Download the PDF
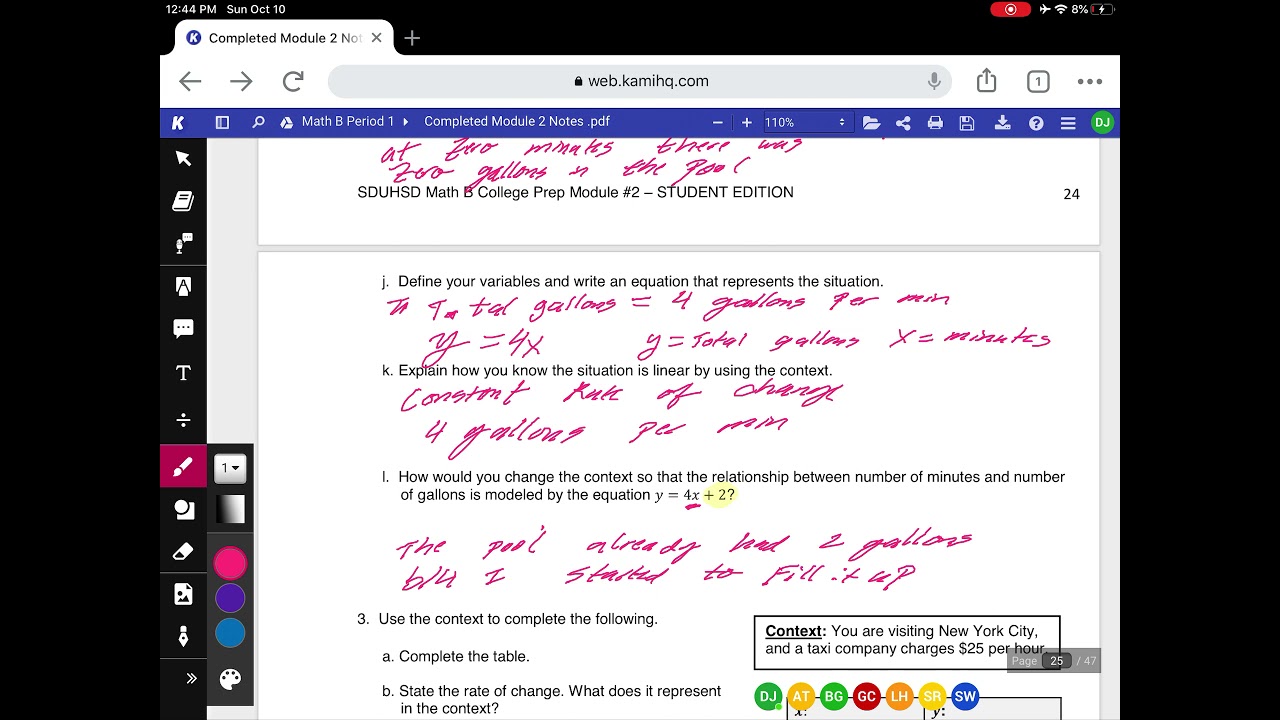Image resolution: width=1280 pixels, height=720 pixels. pos(1002,123)
